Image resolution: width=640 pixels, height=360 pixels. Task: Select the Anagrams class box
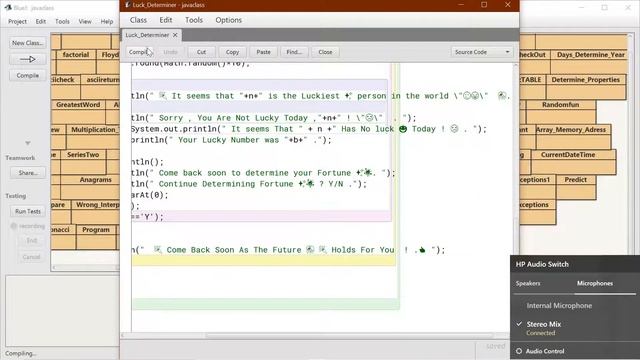click(x=90, y=187)
